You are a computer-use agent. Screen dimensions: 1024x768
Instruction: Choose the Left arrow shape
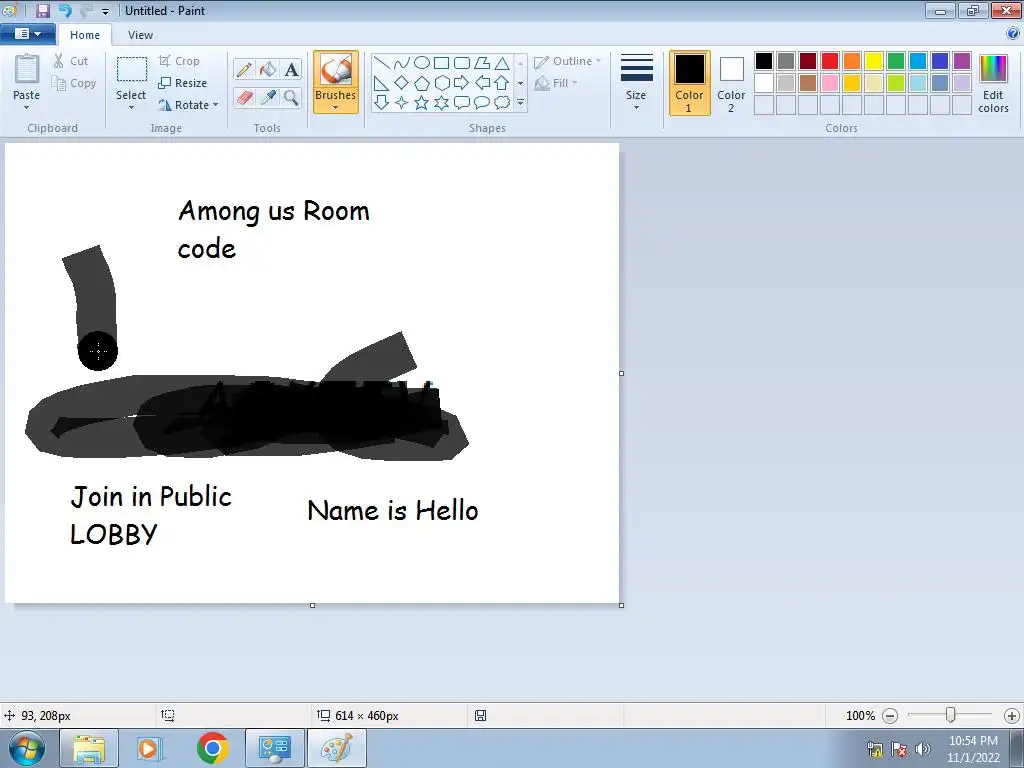coord(482,83)
